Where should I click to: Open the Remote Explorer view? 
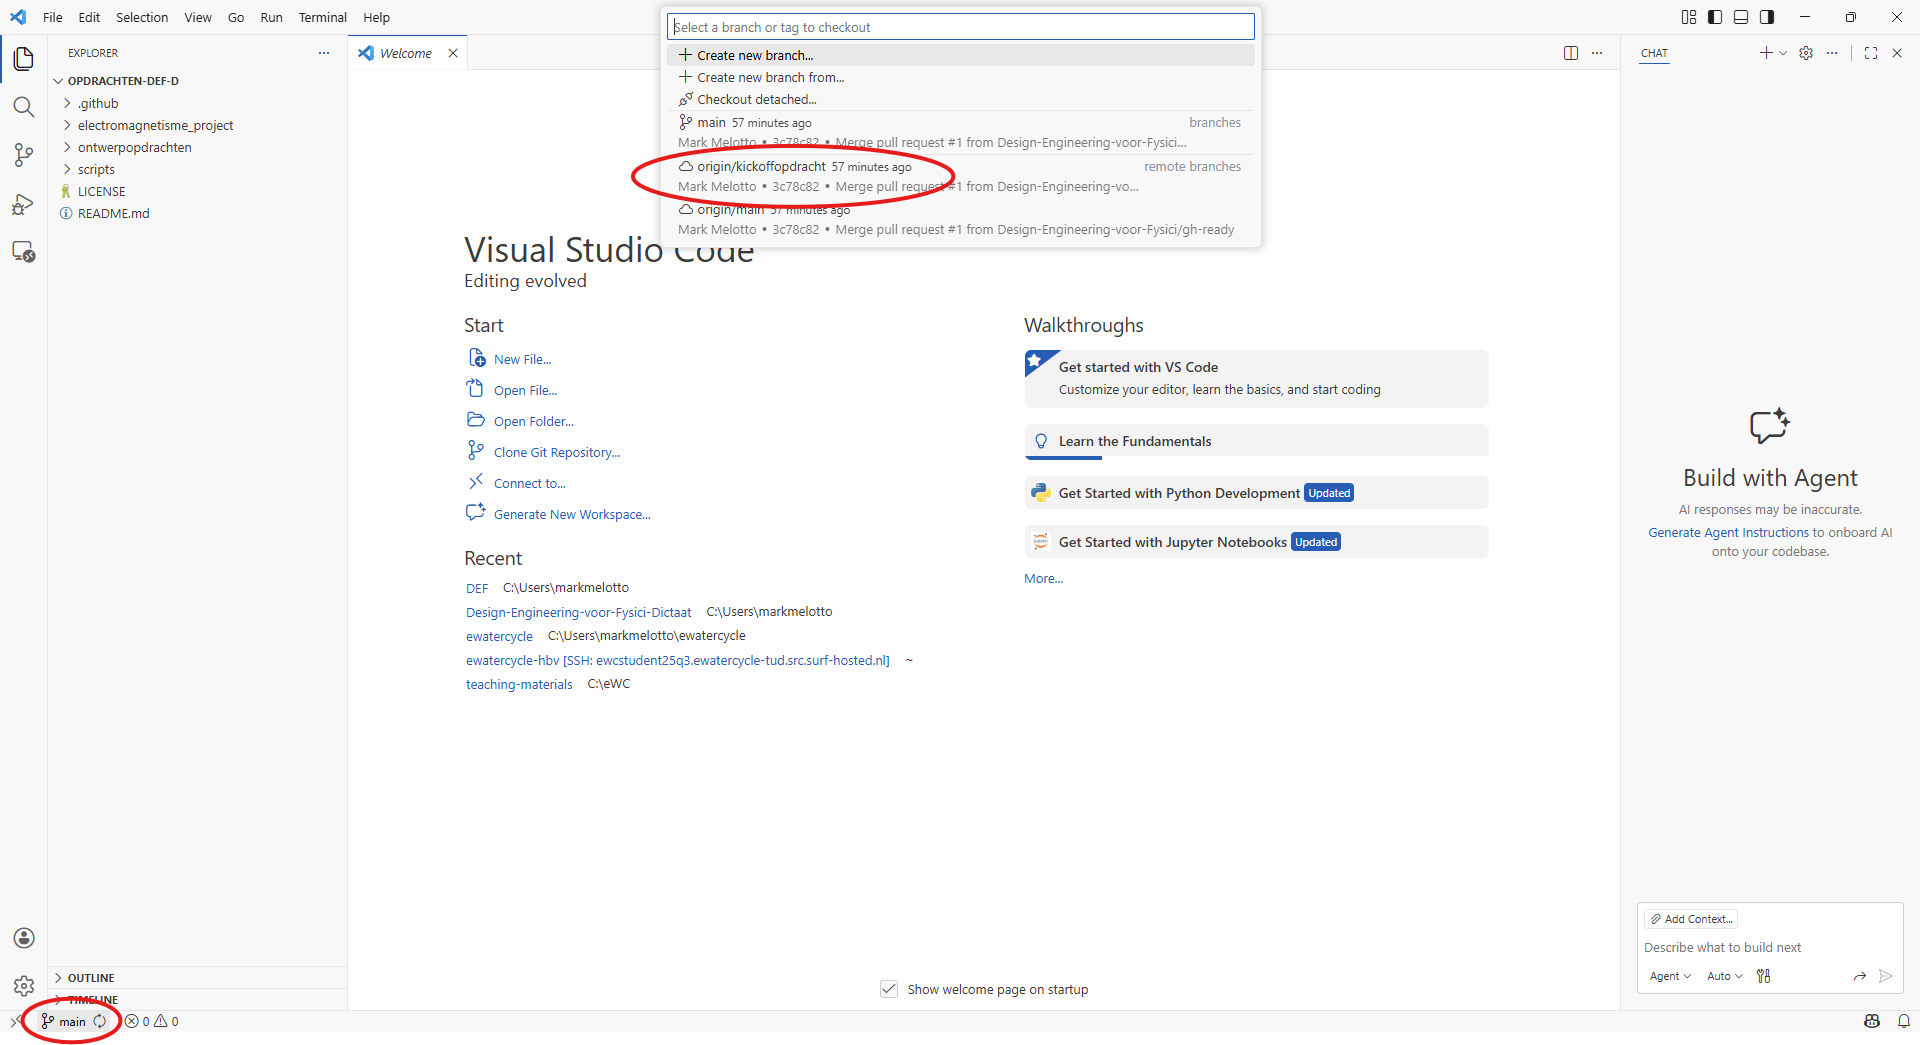(x=24, y=251)
